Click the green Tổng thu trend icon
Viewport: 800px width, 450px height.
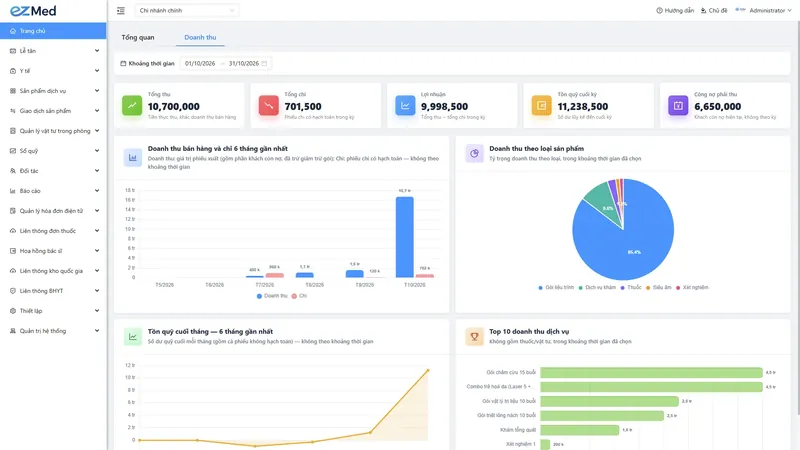[132, 106]
